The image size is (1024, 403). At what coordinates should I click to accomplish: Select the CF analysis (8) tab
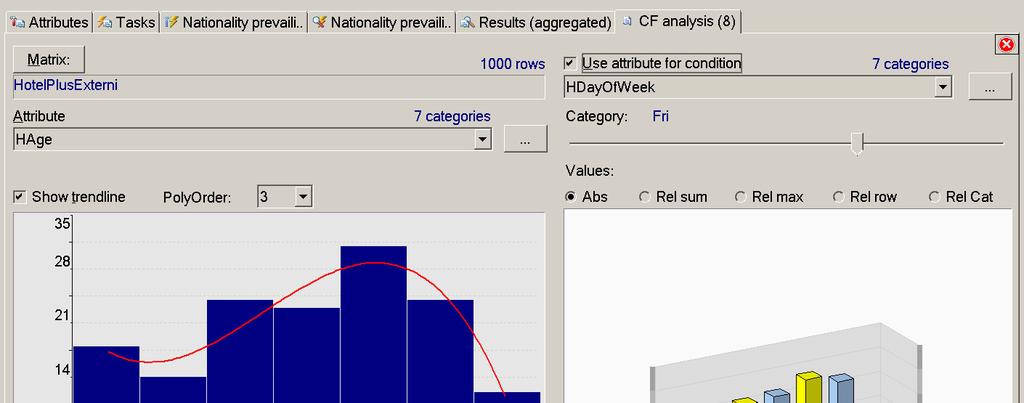coord(679,22)
